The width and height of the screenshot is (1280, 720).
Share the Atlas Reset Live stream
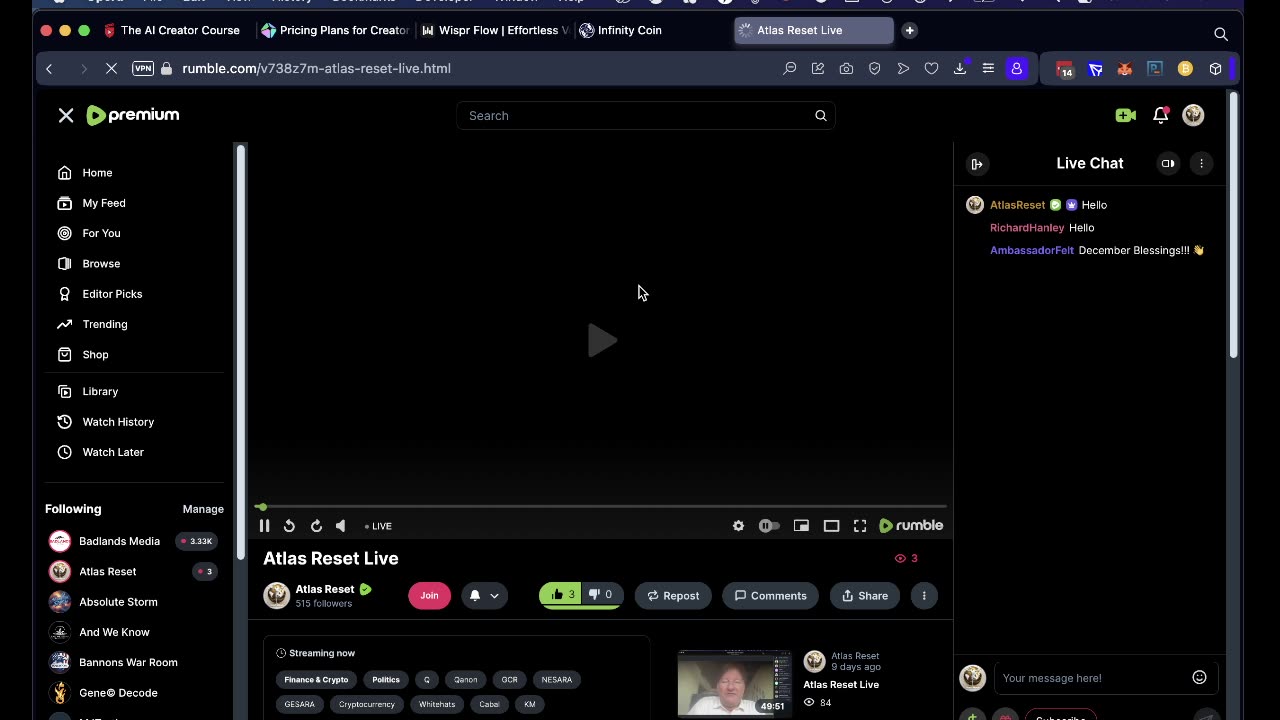(x=865, y=595)
